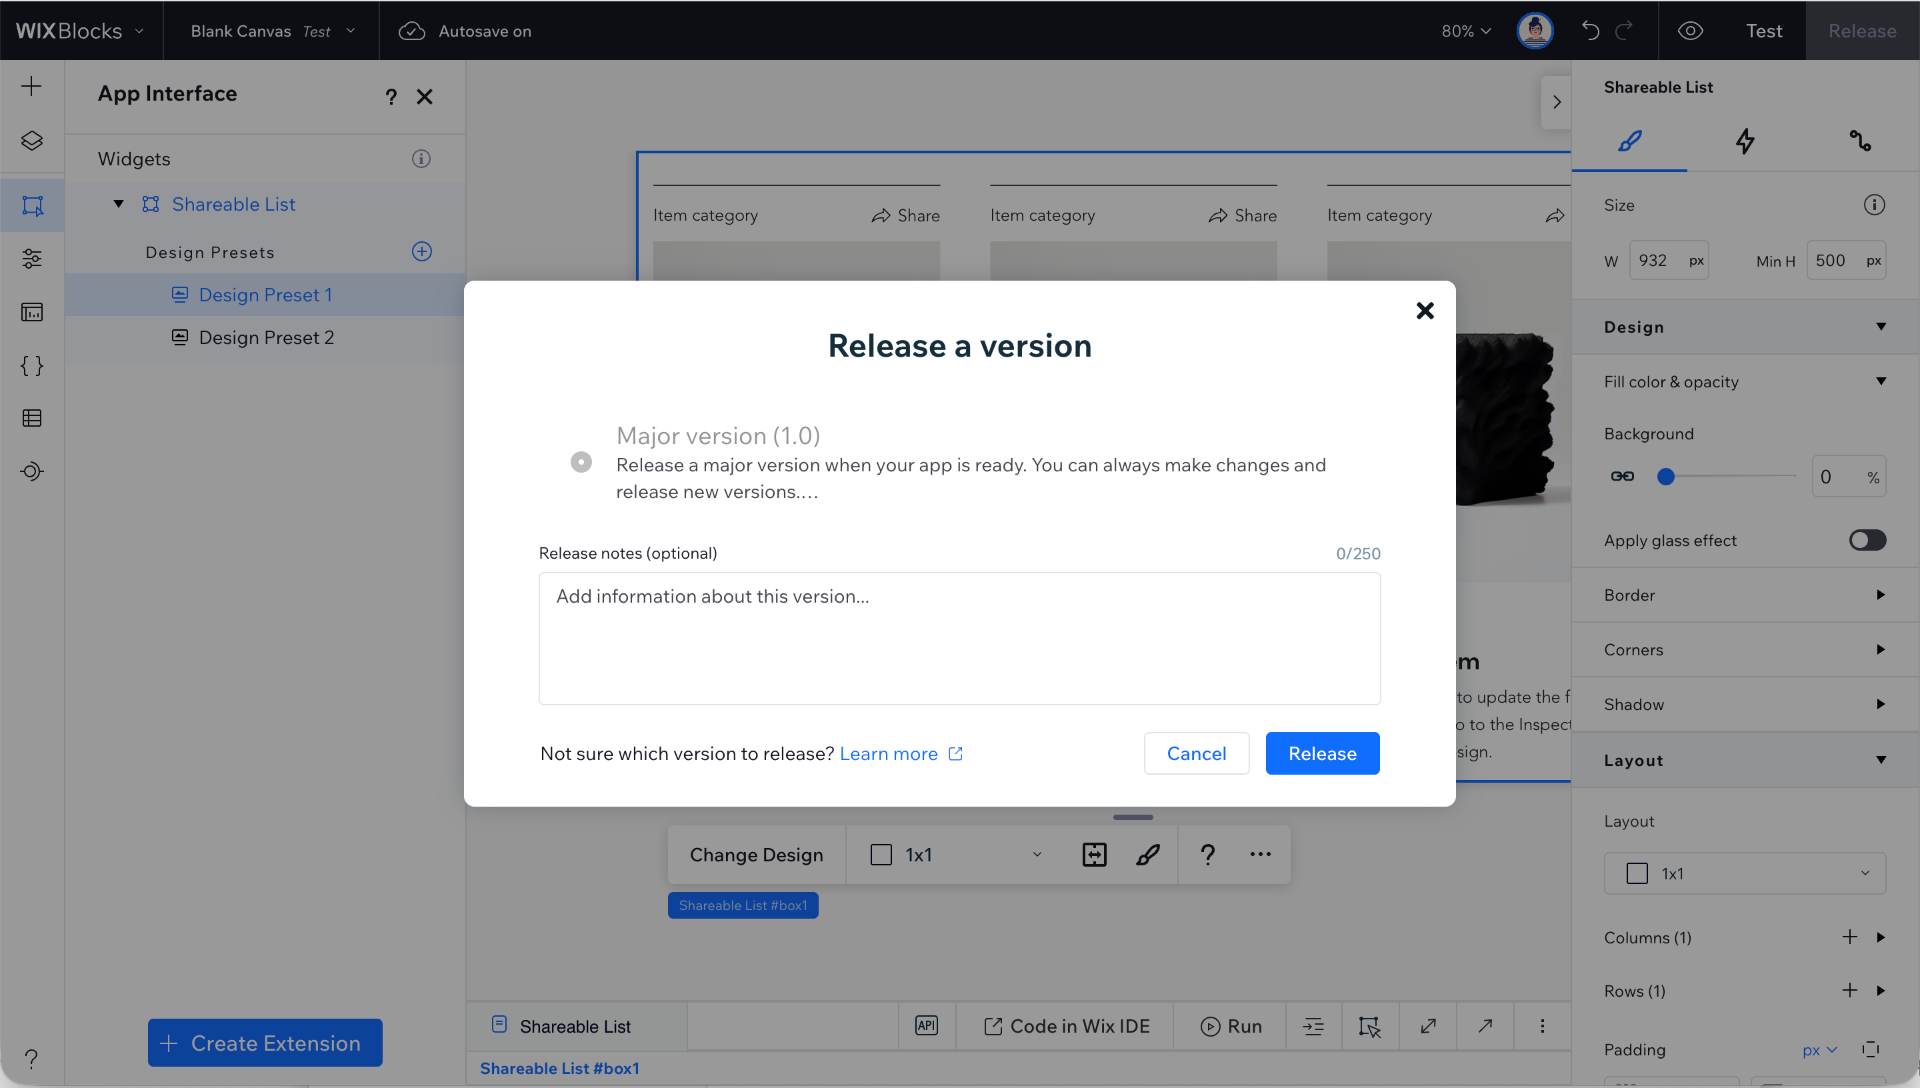
Task: Select the Major version radio button
Action: point(581,462)
